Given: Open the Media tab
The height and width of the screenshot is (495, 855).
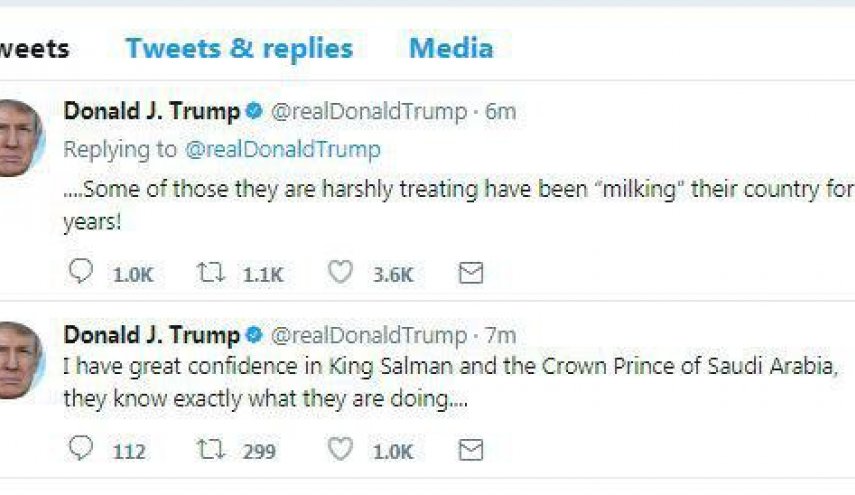Looking at the screenshot, I should tap(451, 48).
